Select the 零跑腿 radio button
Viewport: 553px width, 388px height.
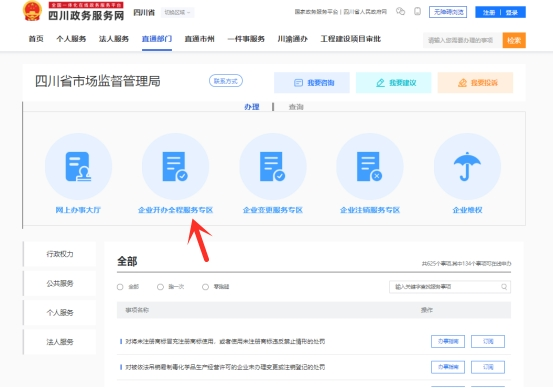205,287
